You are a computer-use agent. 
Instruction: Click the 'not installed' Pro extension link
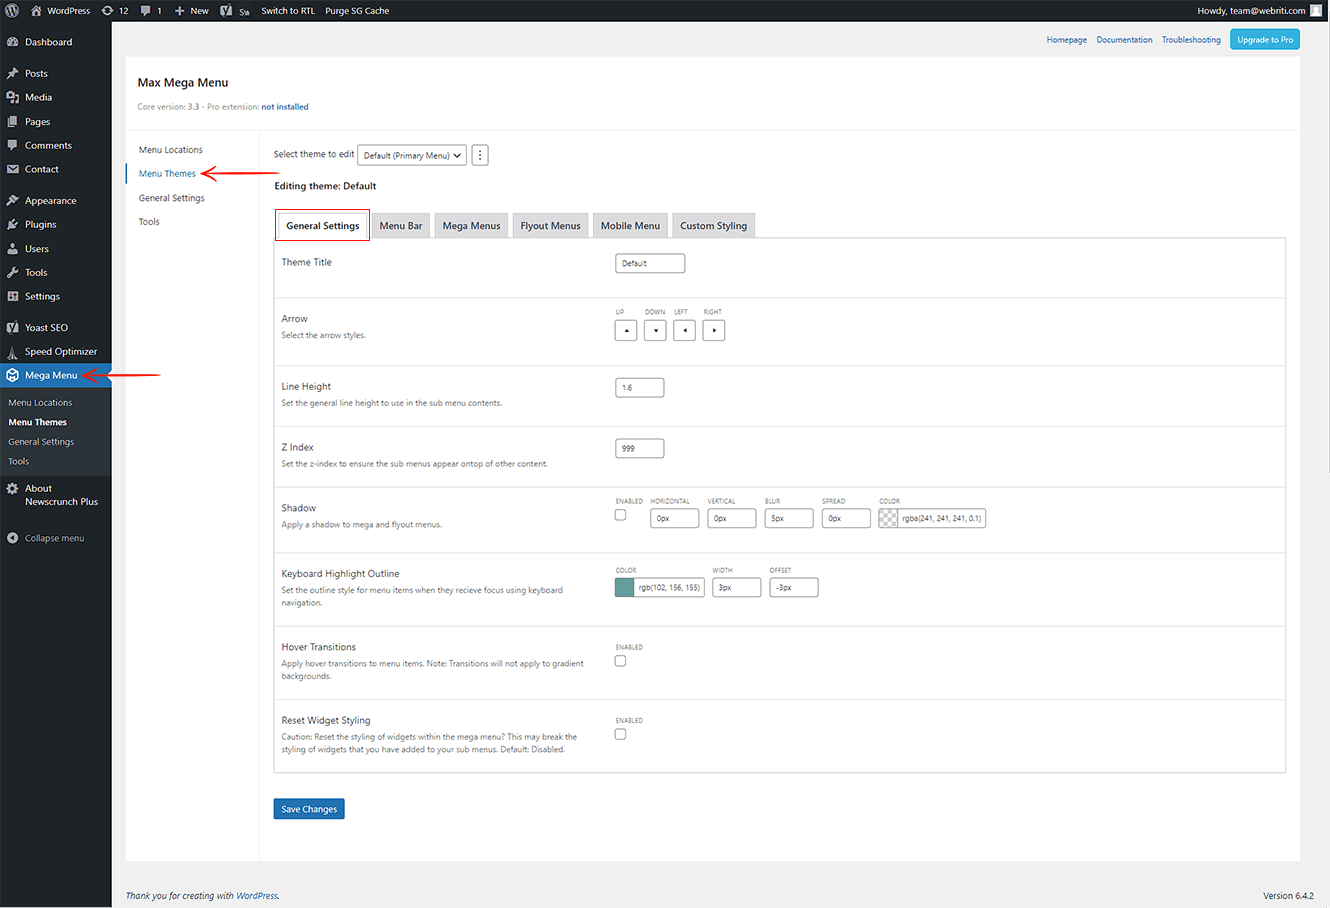pos(285,107)
